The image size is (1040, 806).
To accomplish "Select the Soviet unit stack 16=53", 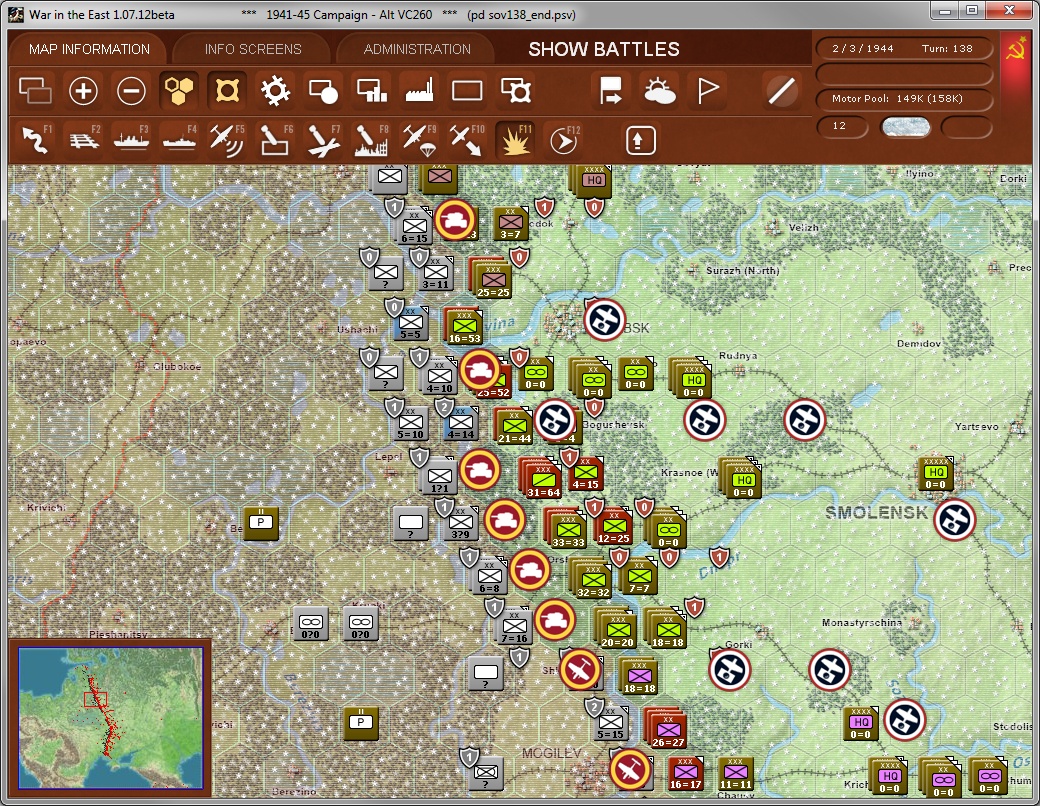I will click(x=464, y=326).
